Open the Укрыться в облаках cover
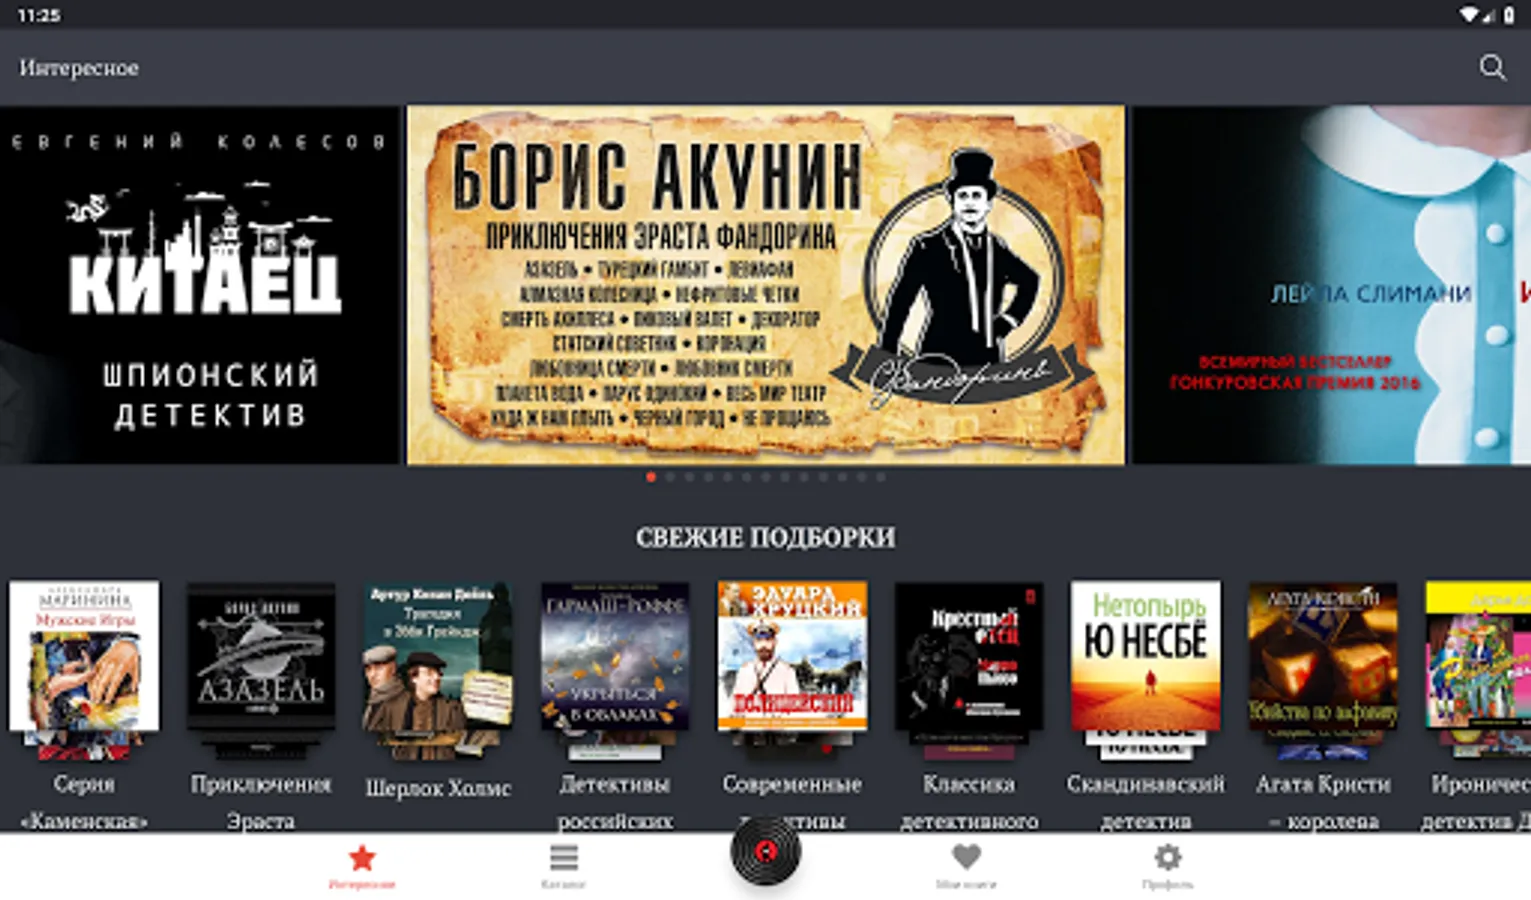The width and height of the screenshot is (1531, 900). (615, 656)
